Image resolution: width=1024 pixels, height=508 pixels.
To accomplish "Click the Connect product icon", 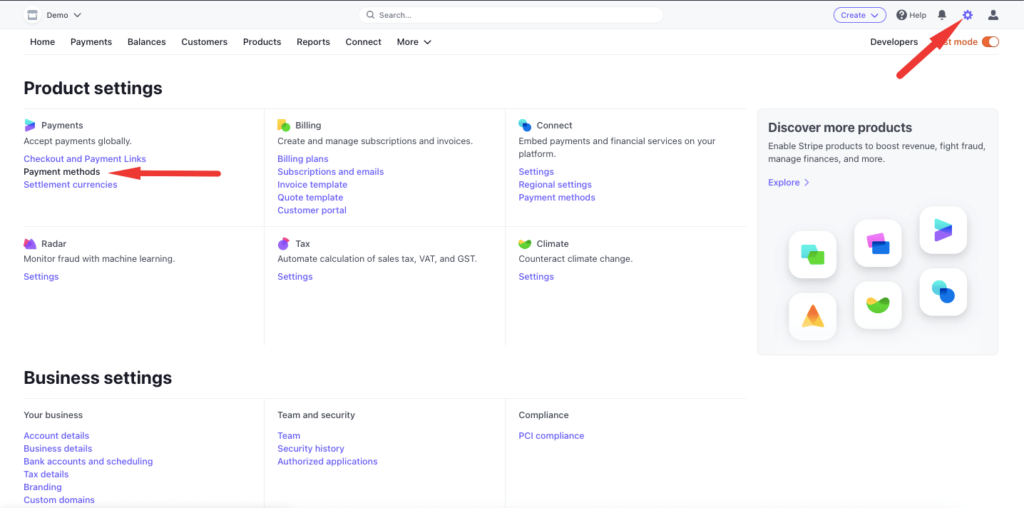I will [x=524, y=125].
